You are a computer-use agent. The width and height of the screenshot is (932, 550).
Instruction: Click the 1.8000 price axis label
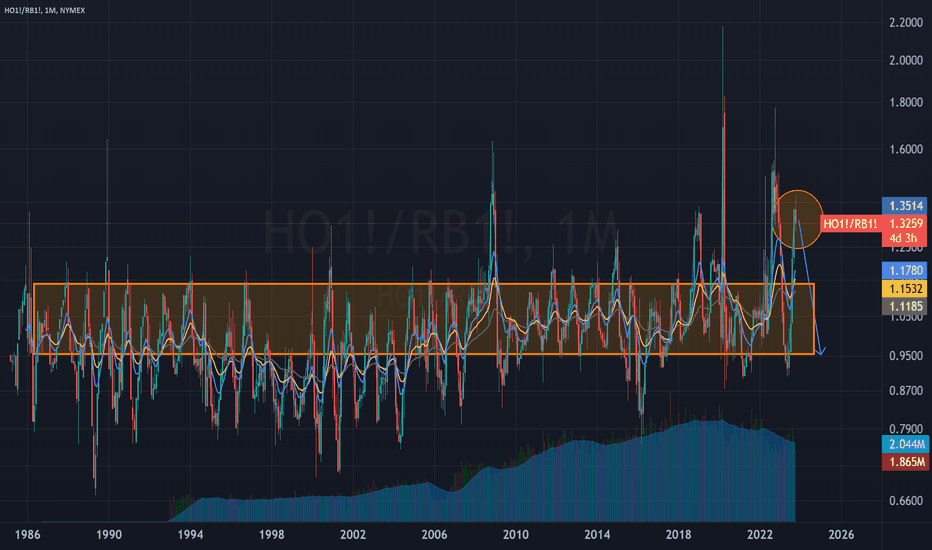[x=906, y=102]
